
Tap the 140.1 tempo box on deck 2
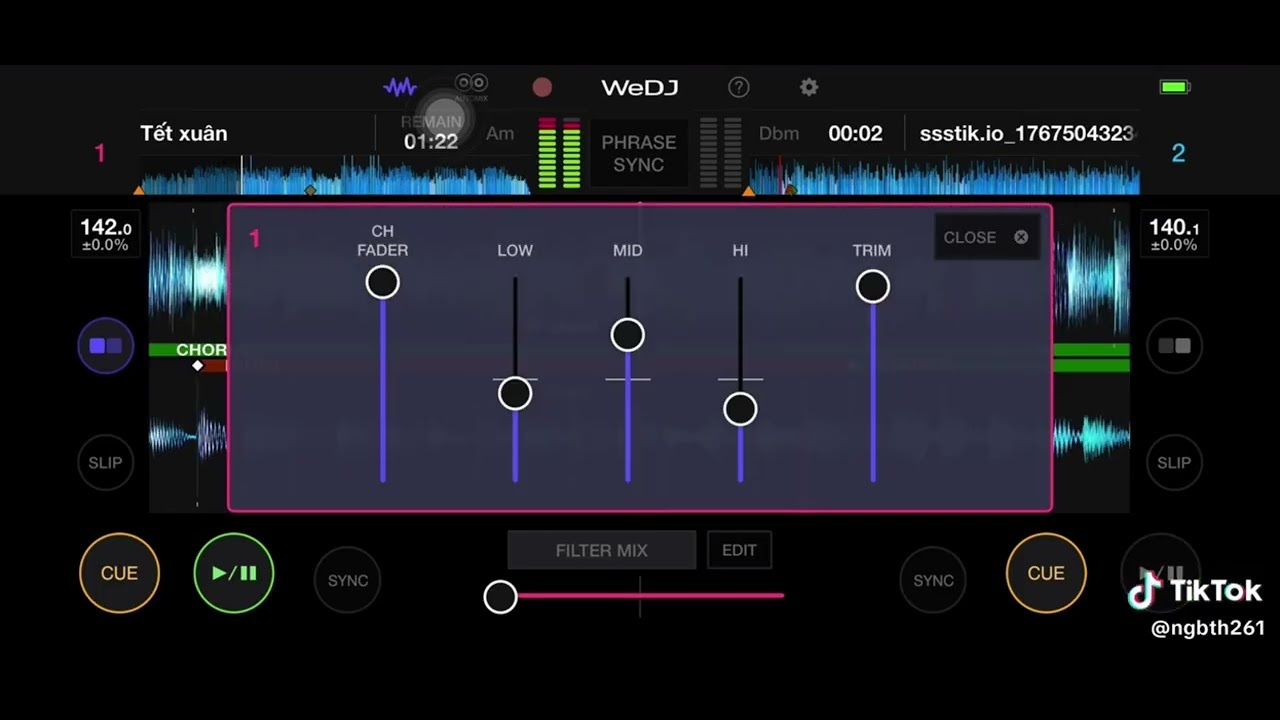(x=1174, y=235)
